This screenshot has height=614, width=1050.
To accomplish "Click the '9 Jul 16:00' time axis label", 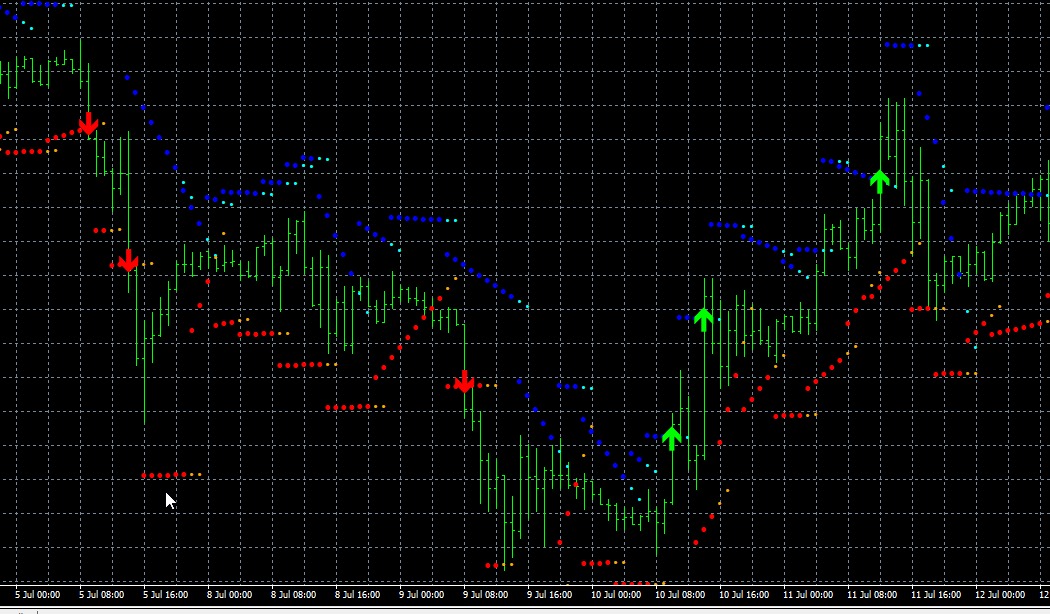I will coord(550,595).
